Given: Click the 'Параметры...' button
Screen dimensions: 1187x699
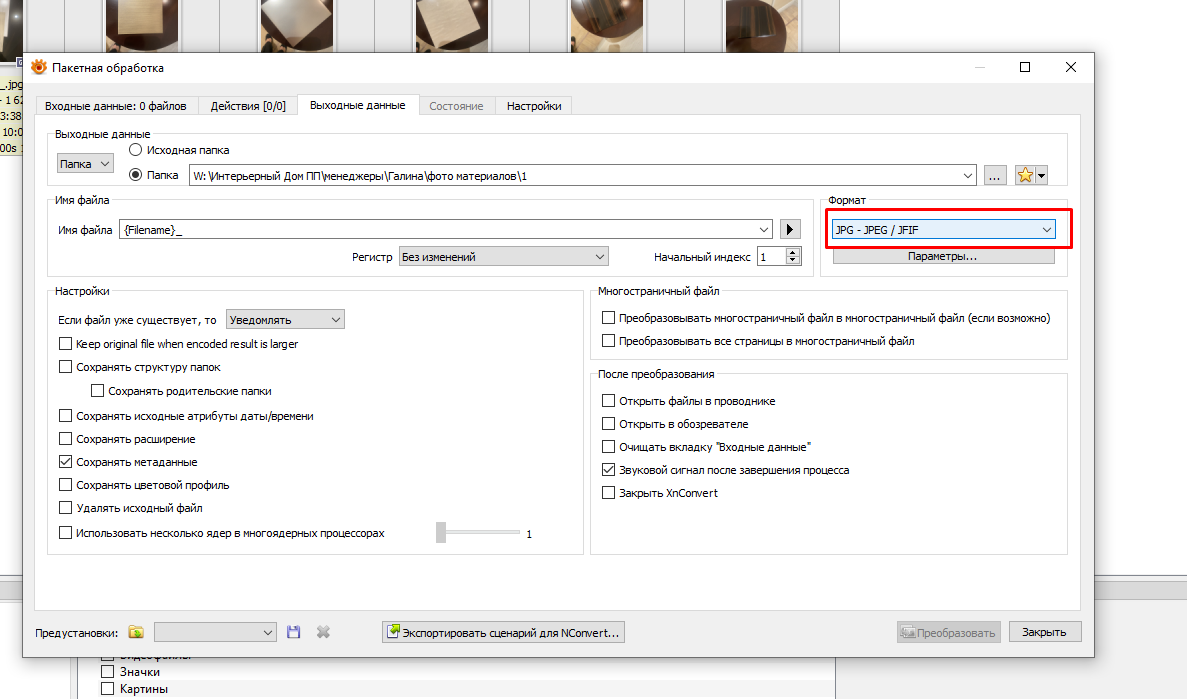Looking at the screenshot, I should pos(942,256).
